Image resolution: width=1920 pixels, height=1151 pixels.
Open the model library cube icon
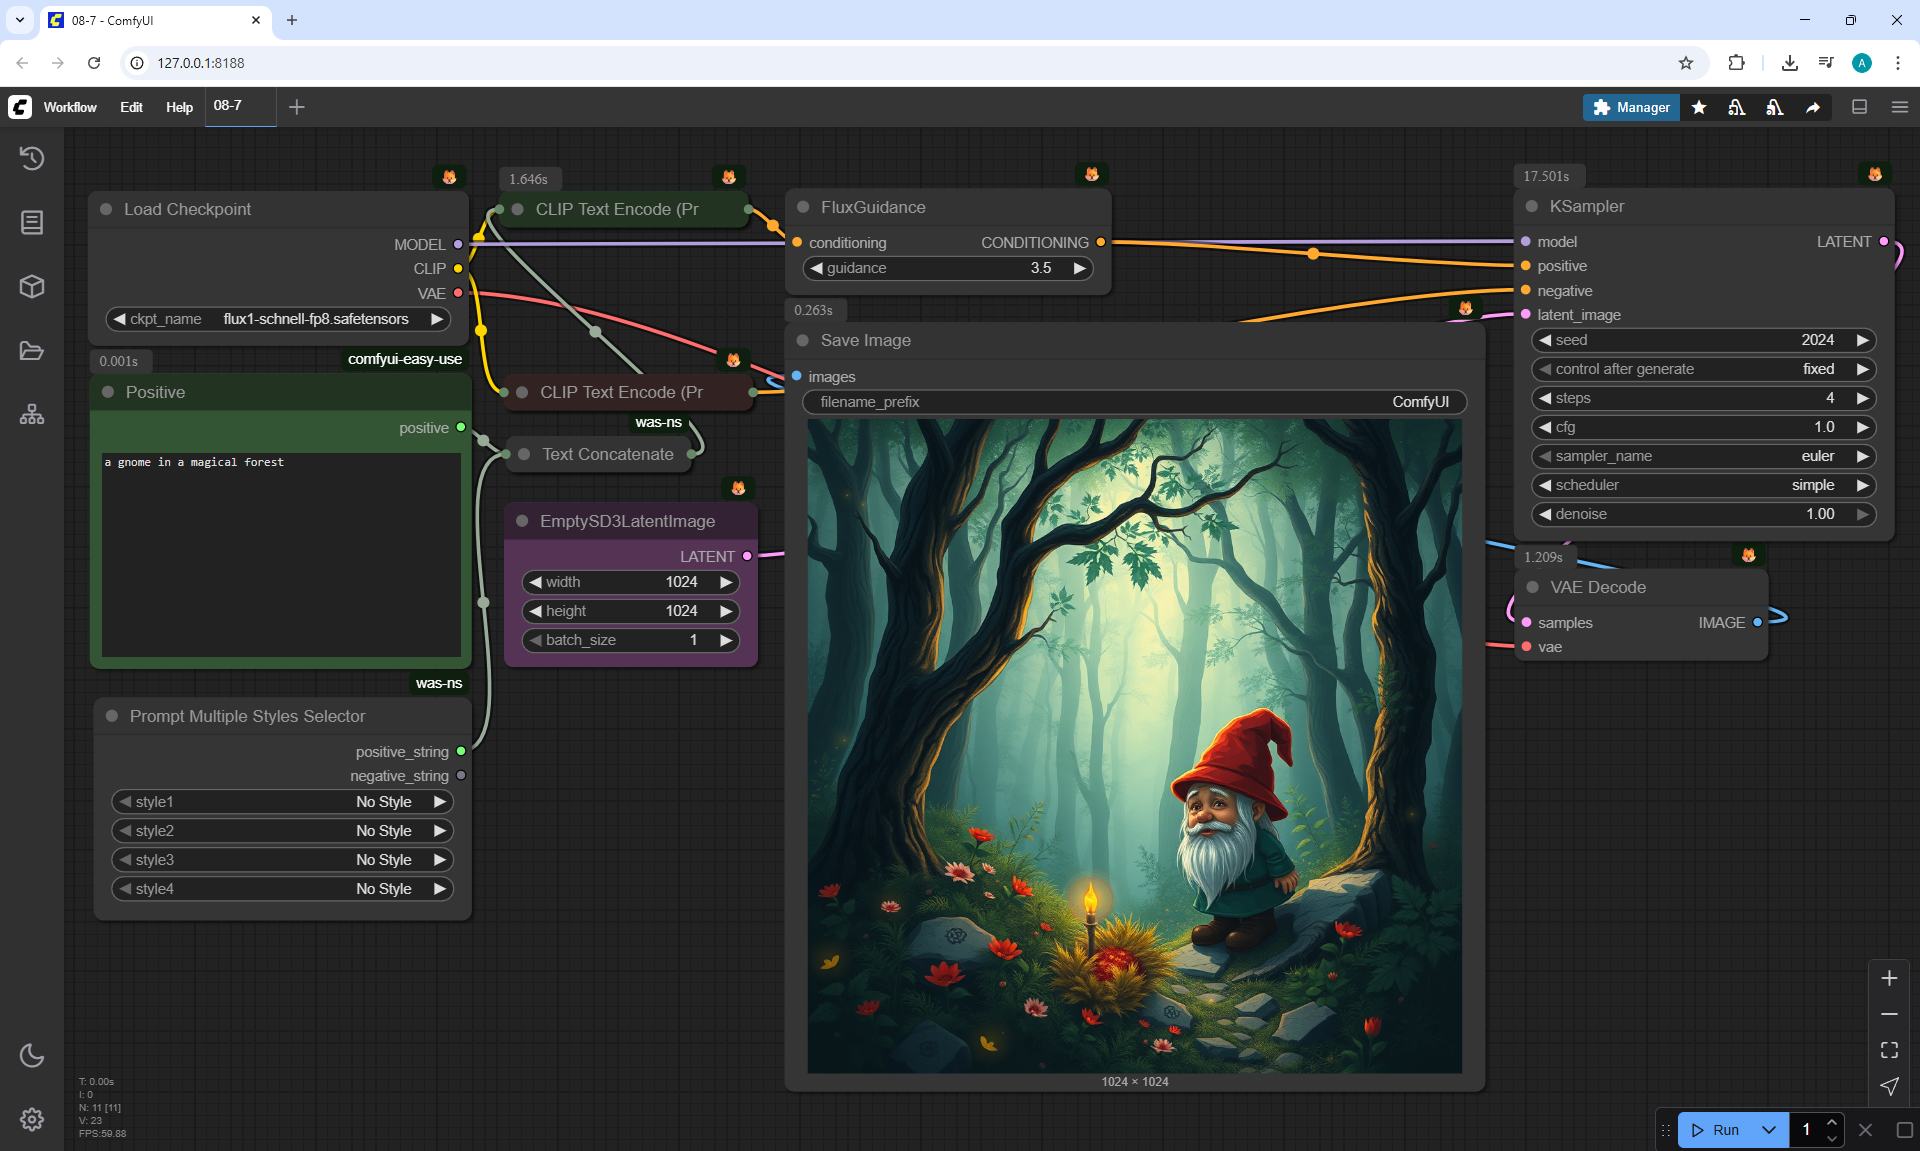point(32,287)
